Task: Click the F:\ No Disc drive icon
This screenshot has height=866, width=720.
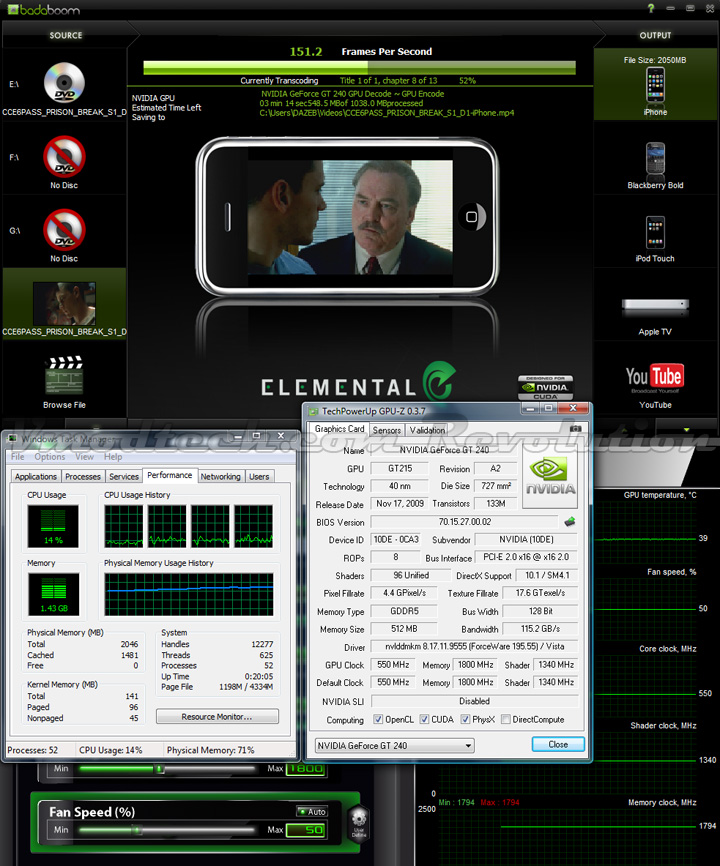Action: [65, 156]
